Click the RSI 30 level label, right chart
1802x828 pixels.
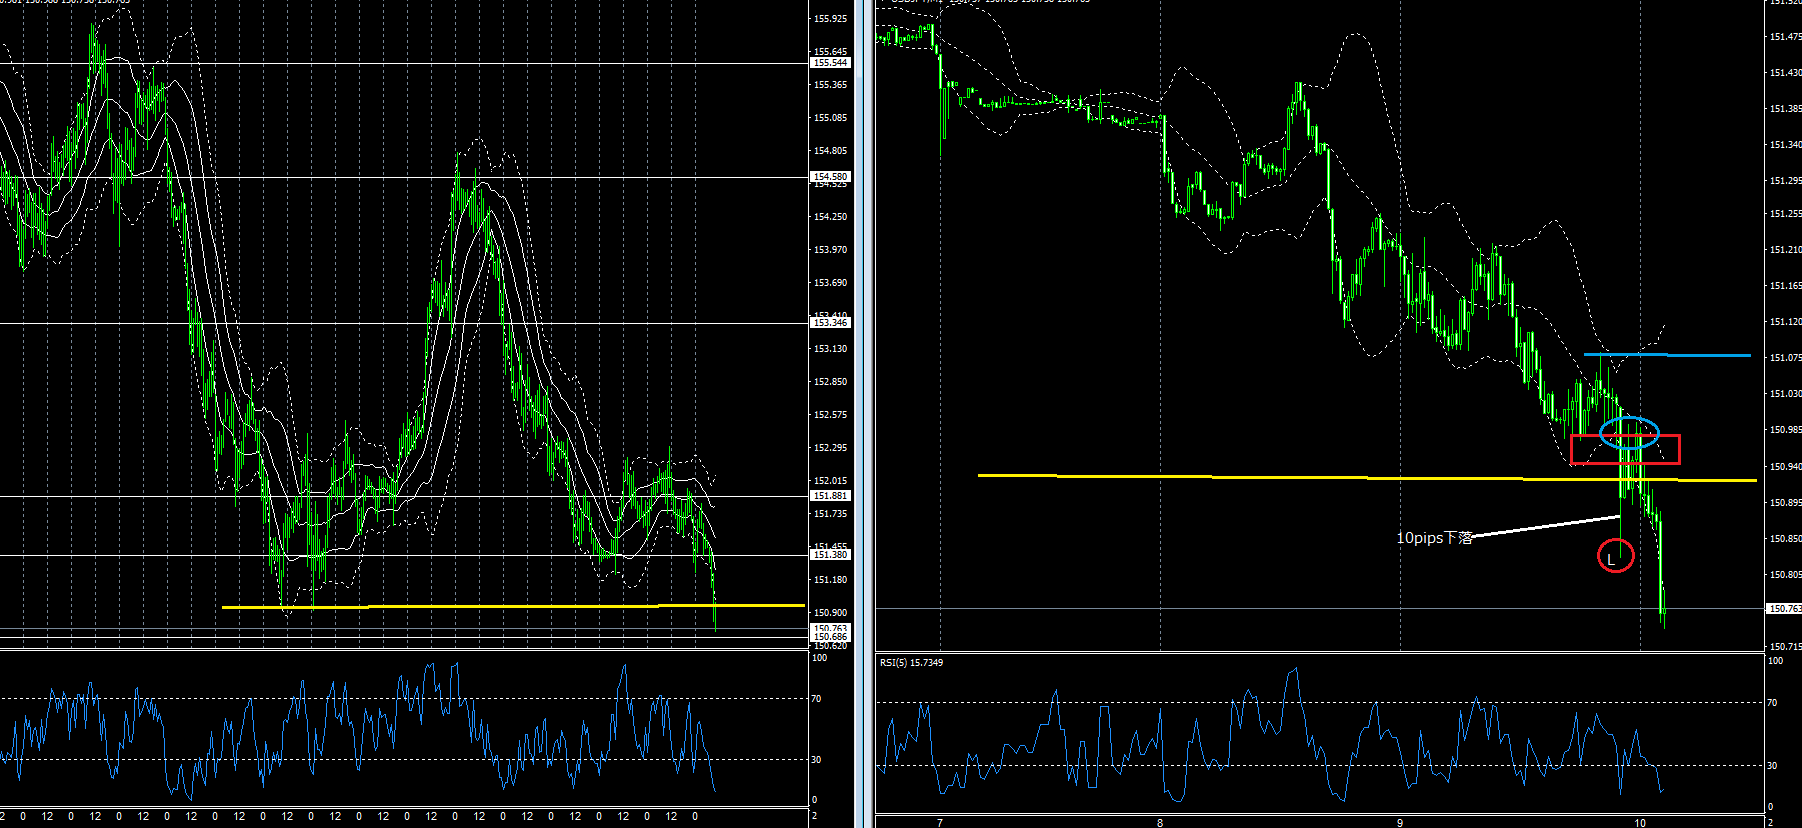pyautogui.click(x=1773, y=765)
